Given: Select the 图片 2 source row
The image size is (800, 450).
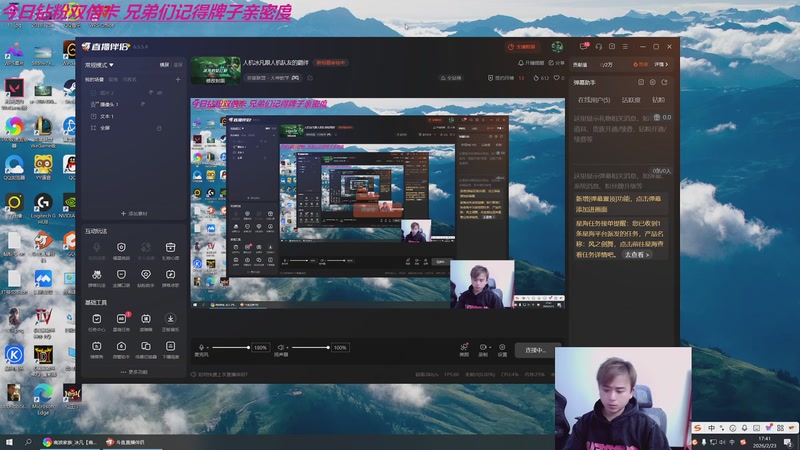Looking at the screenshot, I should 133,93.
